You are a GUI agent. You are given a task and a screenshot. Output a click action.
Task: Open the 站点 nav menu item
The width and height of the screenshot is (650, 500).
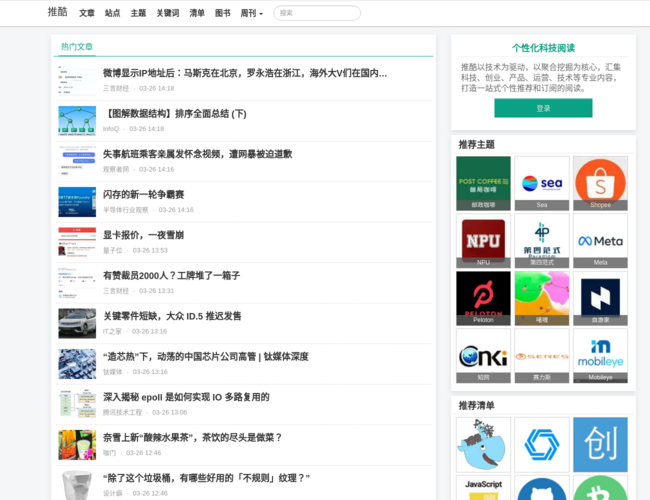[x=112, y=13]
